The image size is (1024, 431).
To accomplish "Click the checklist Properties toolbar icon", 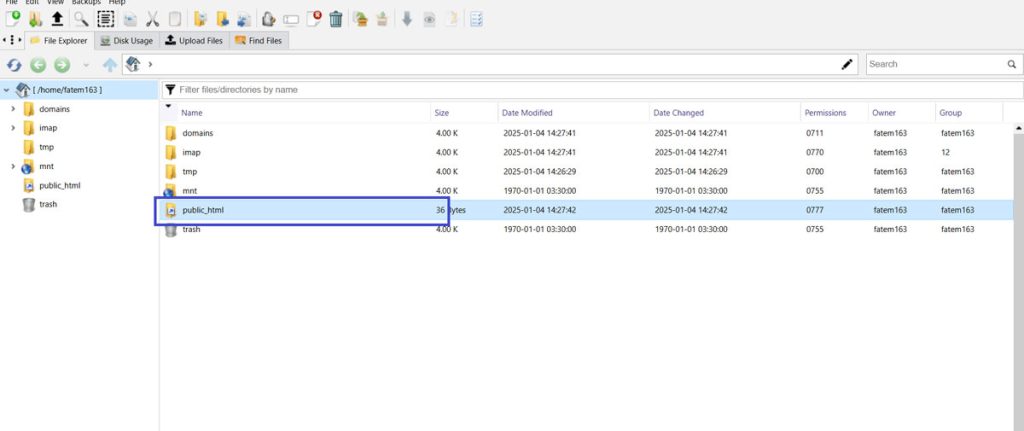I will [x=477, y=19].
